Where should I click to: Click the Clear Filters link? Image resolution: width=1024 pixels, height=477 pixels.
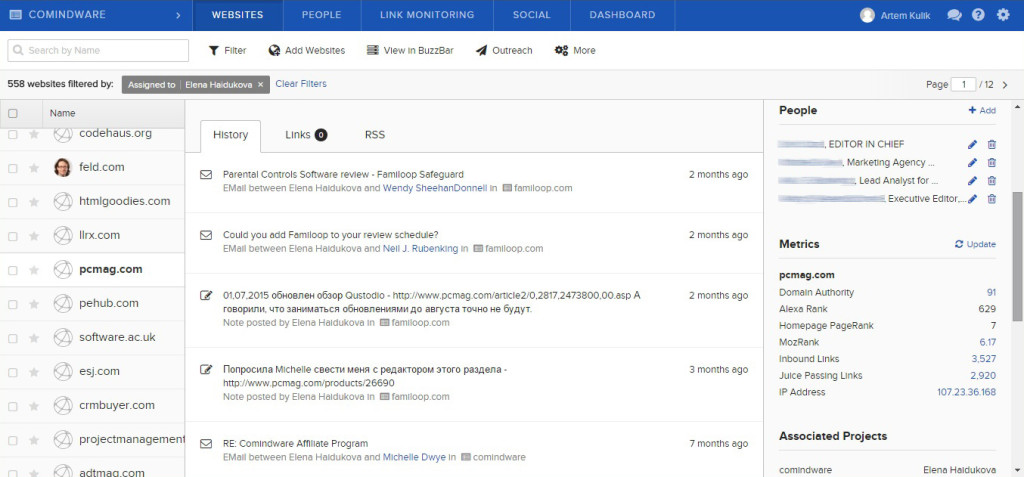pyautogui.click(x=300, y=84)
